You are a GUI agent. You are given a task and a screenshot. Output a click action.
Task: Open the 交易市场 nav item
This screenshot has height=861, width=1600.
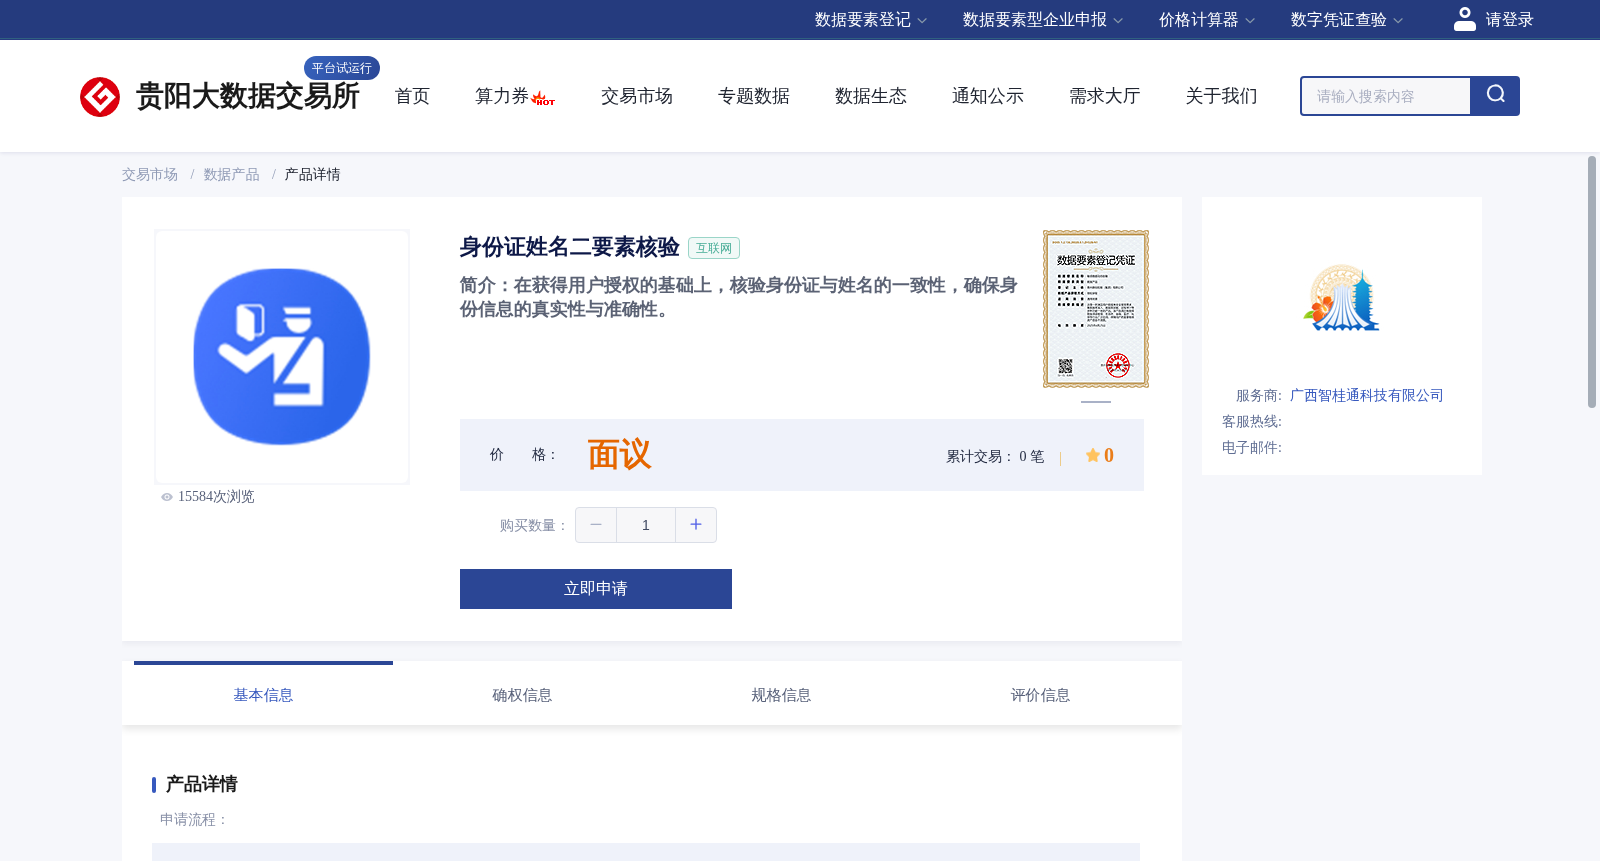637,96
